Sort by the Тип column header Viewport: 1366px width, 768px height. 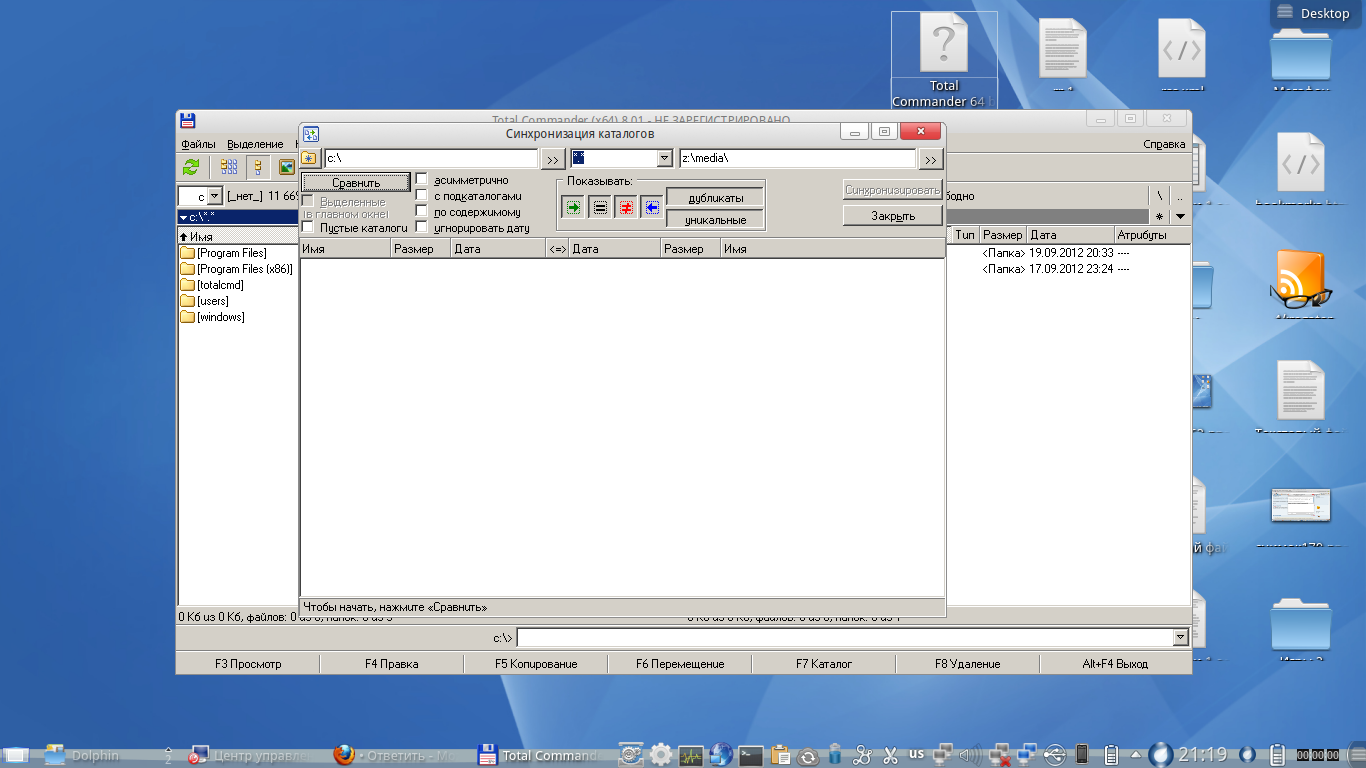click(x=964, y=235)
